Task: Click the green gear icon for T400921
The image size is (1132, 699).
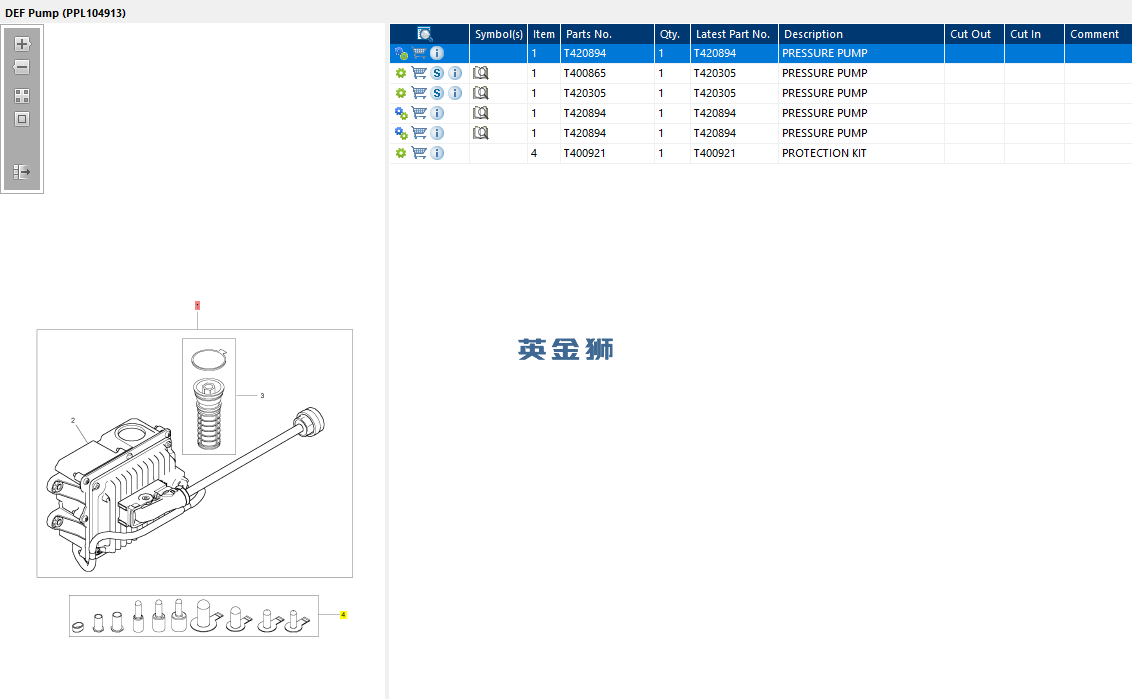Action: [401, 153]
